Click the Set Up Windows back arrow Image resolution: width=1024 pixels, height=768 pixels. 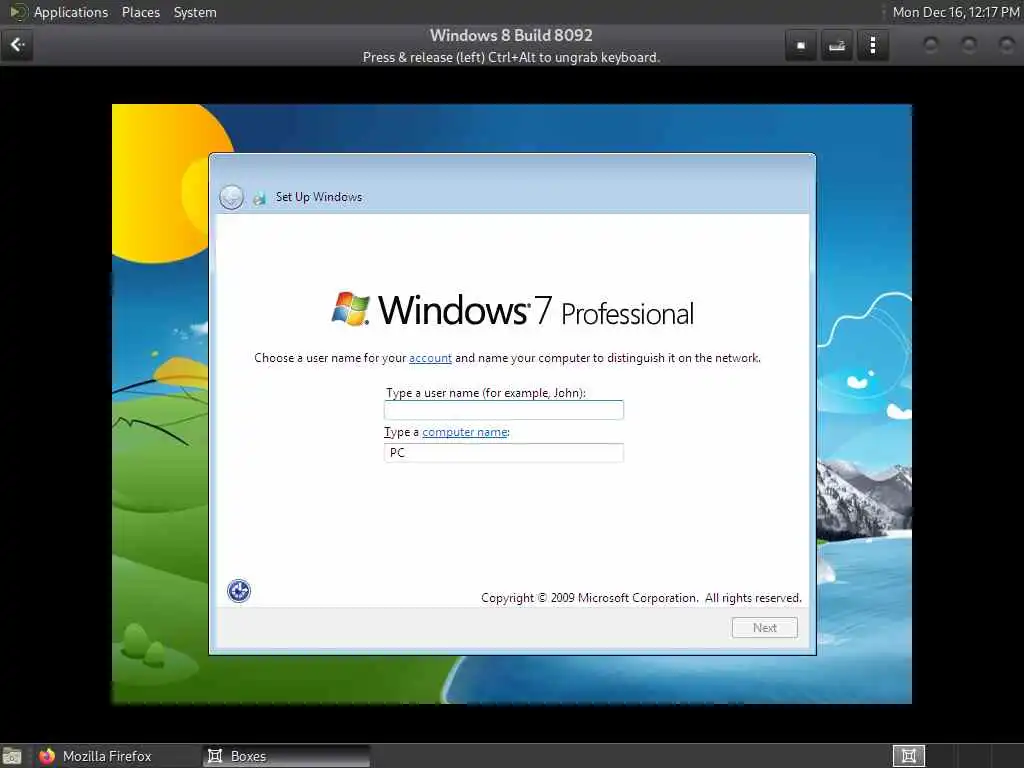coord(231,197)
